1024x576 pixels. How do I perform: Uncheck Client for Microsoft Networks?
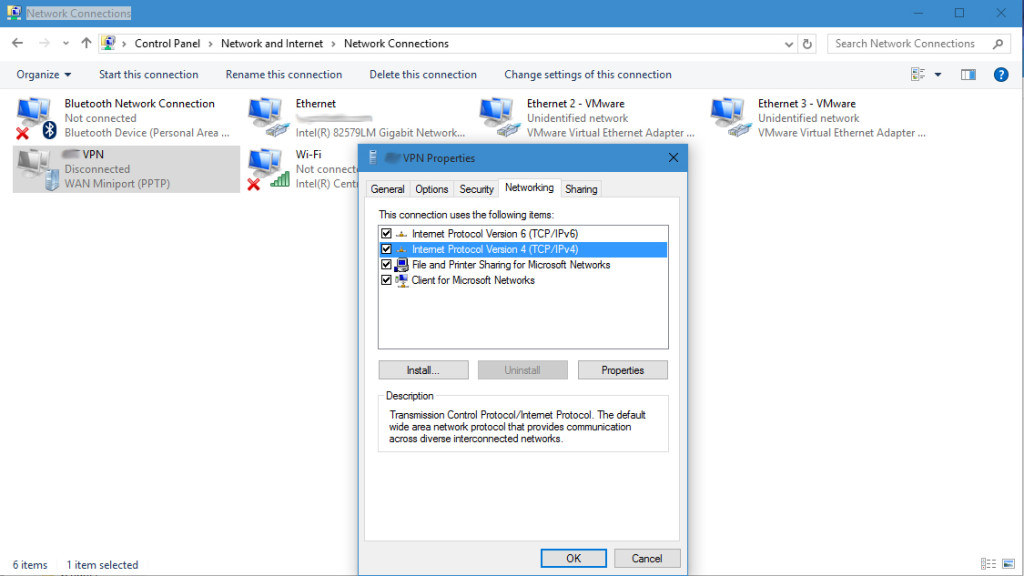386,280
